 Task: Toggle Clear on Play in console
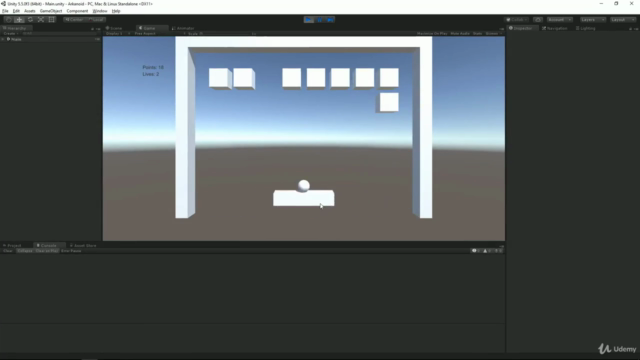pos(47,251)
